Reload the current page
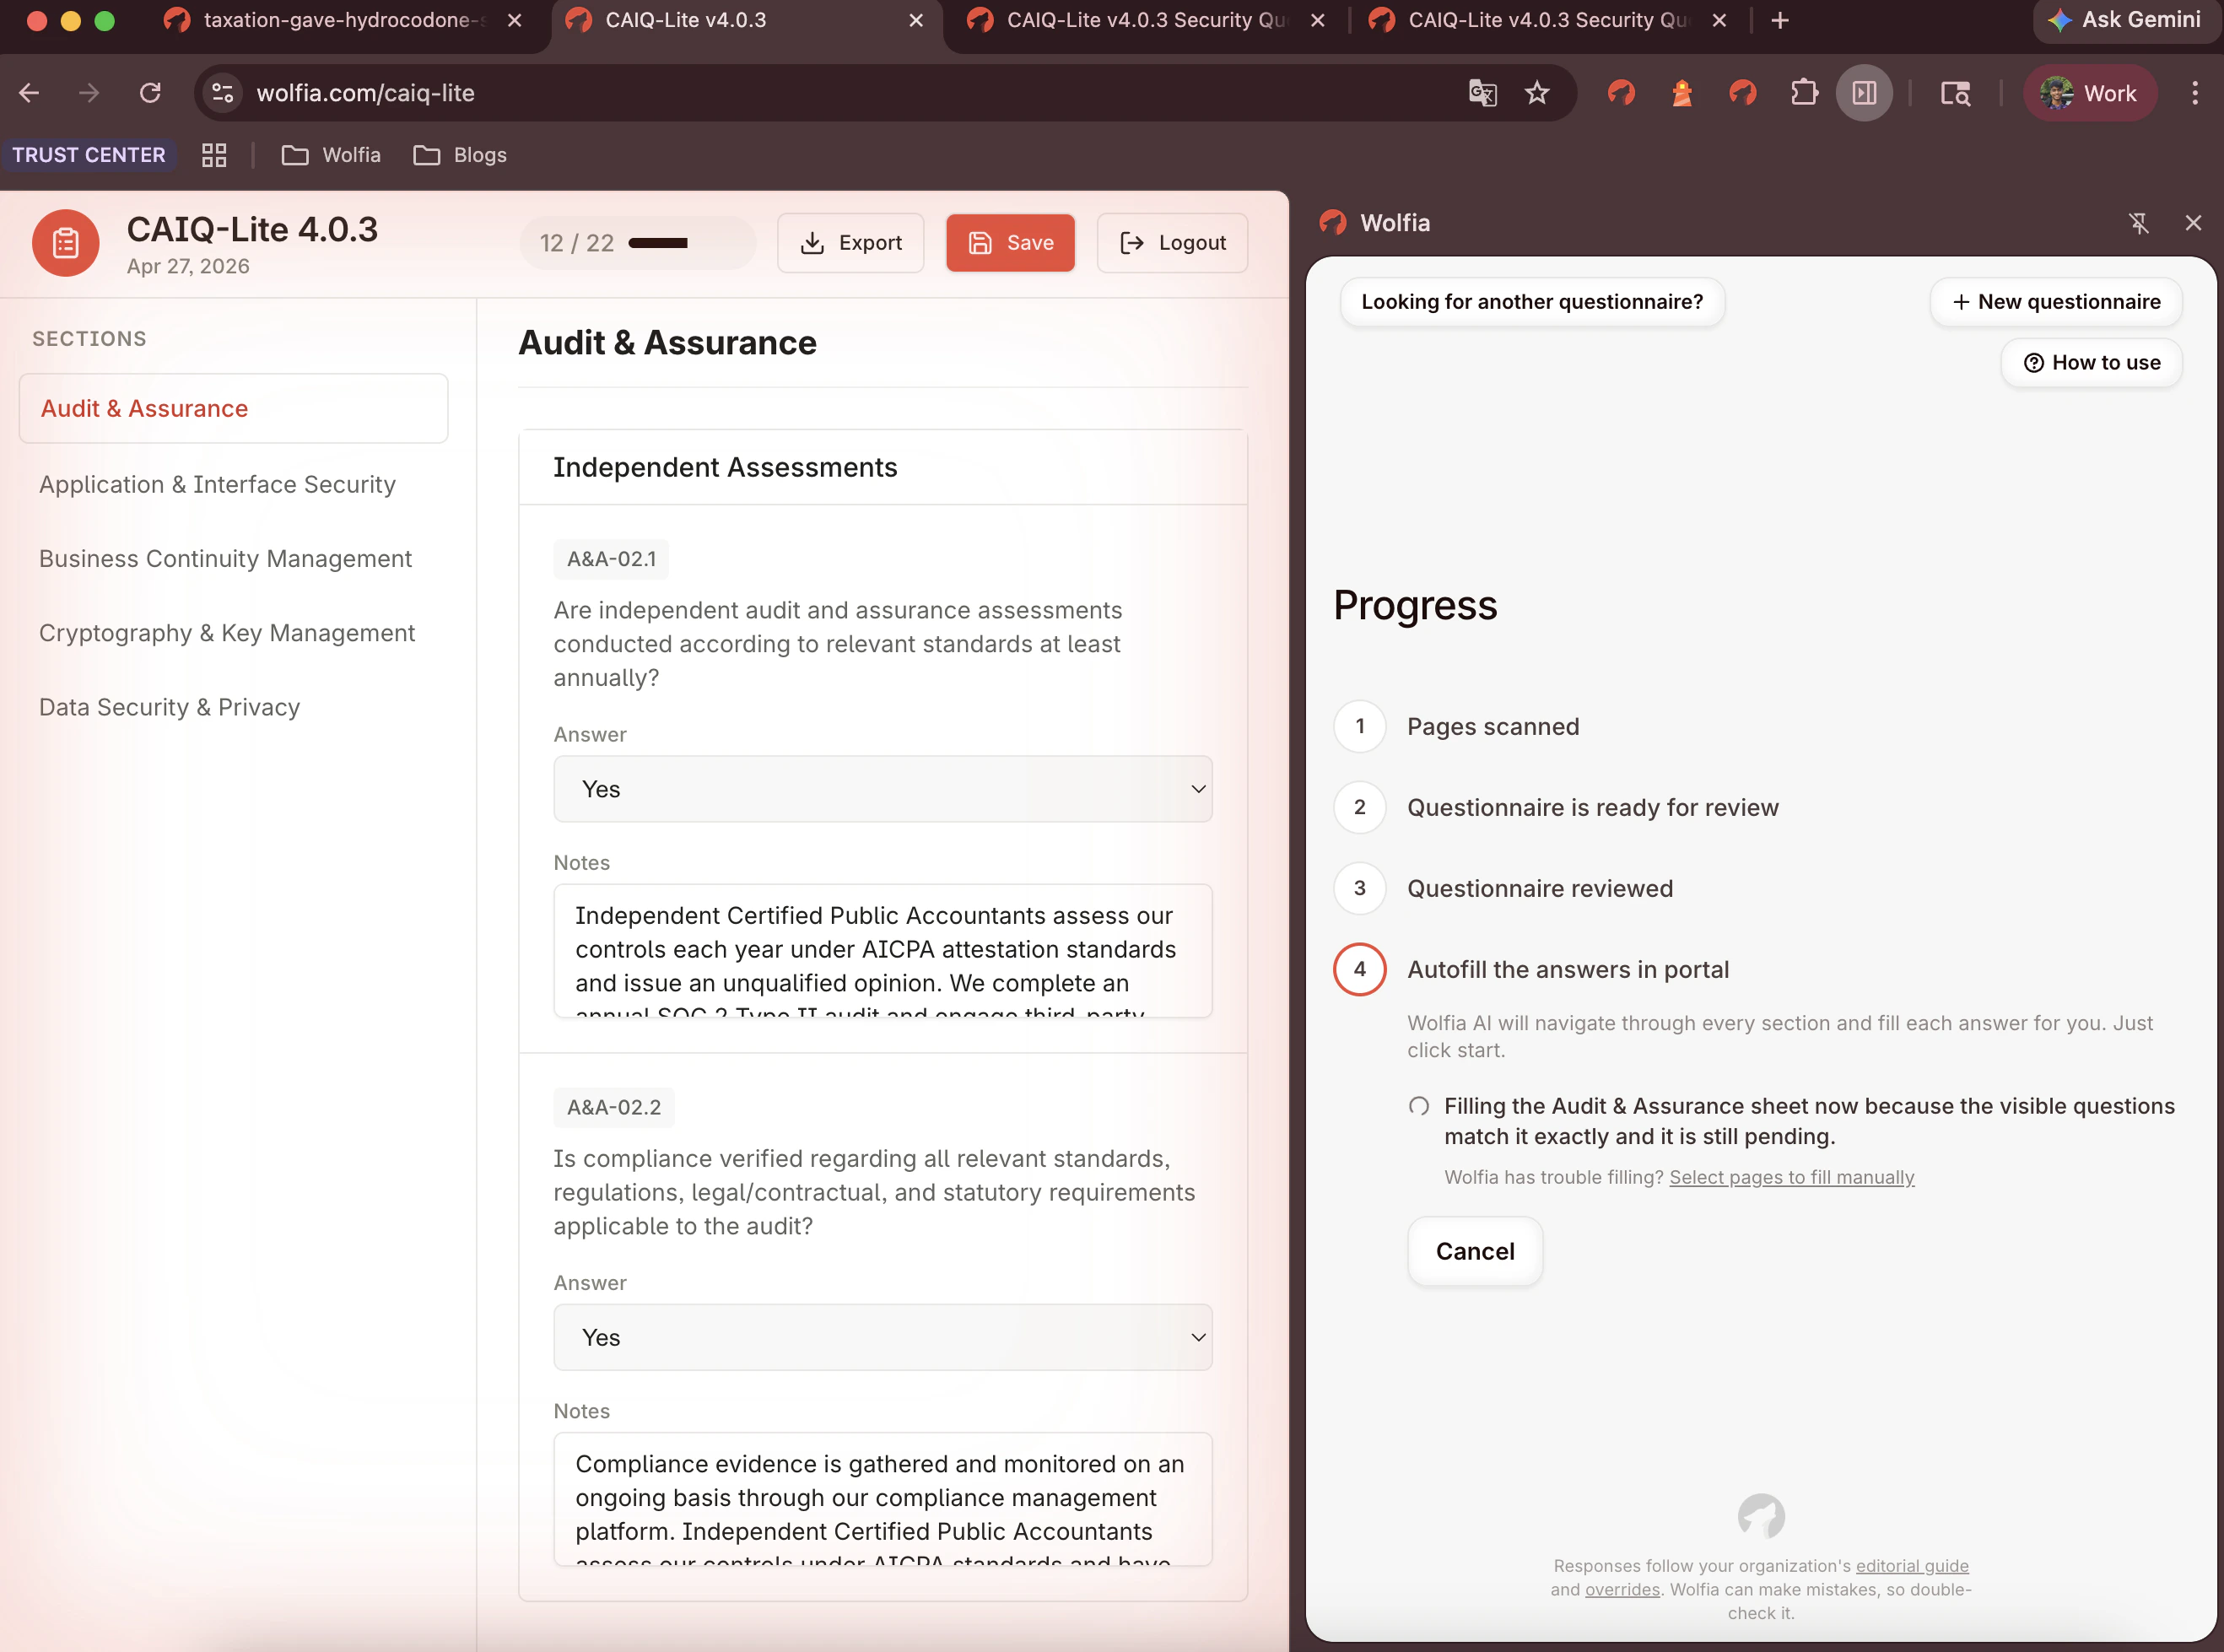 click(150, 93)
